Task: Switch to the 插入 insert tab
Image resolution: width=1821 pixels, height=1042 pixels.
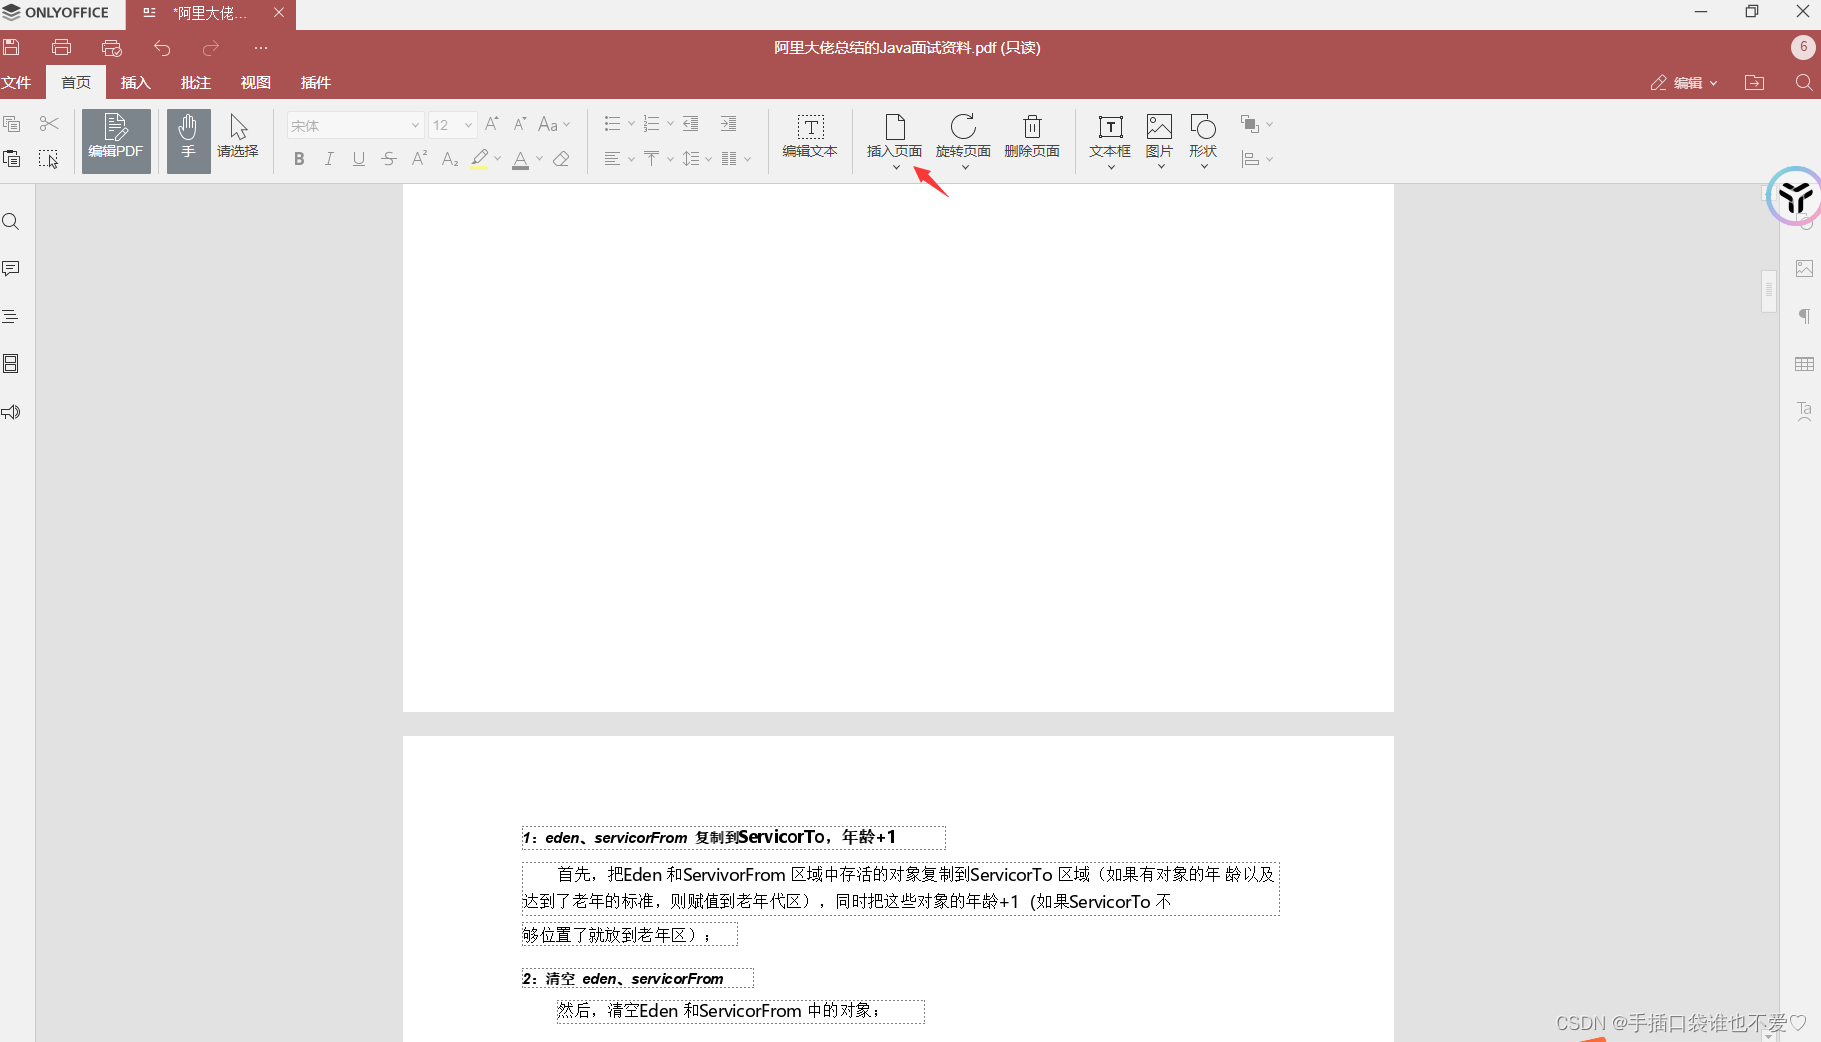Action: (x=135, y=82)
